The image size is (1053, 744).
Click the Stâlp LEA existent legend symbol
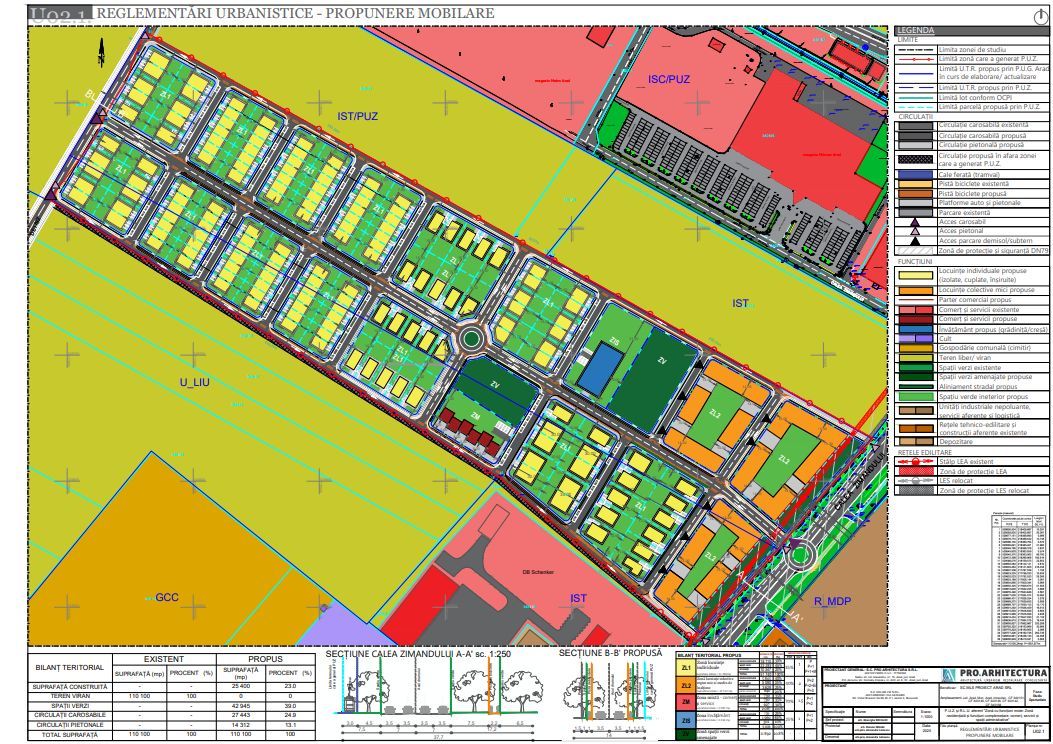(914, 461)
